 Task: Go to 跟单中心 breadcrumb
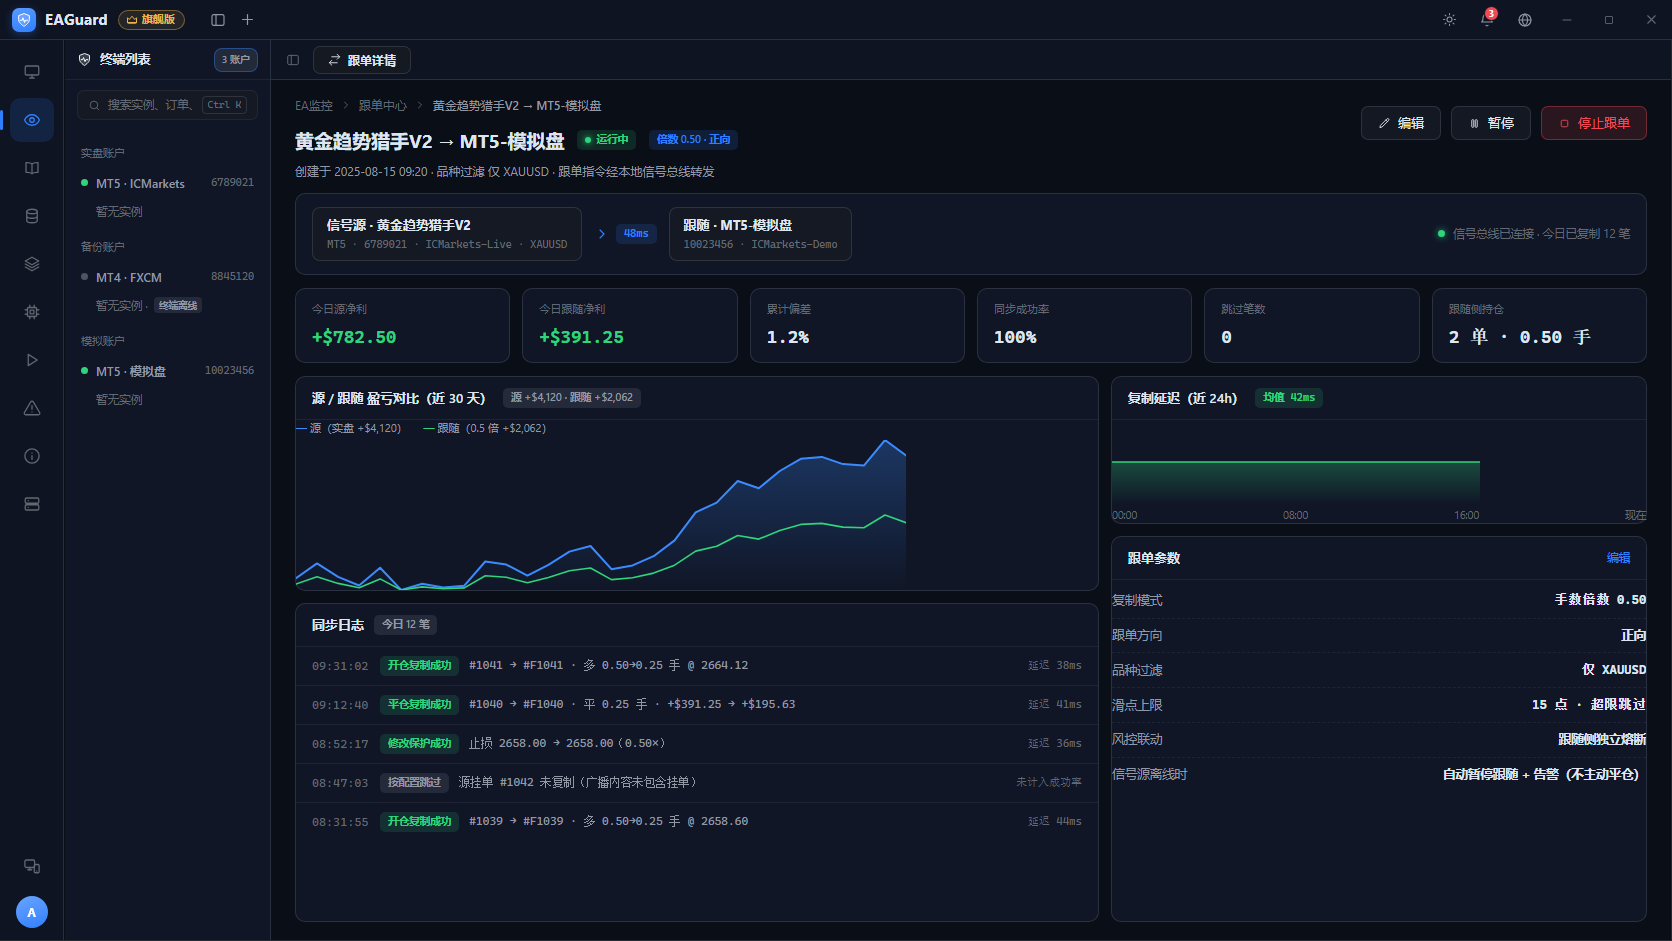click(383, 106)
